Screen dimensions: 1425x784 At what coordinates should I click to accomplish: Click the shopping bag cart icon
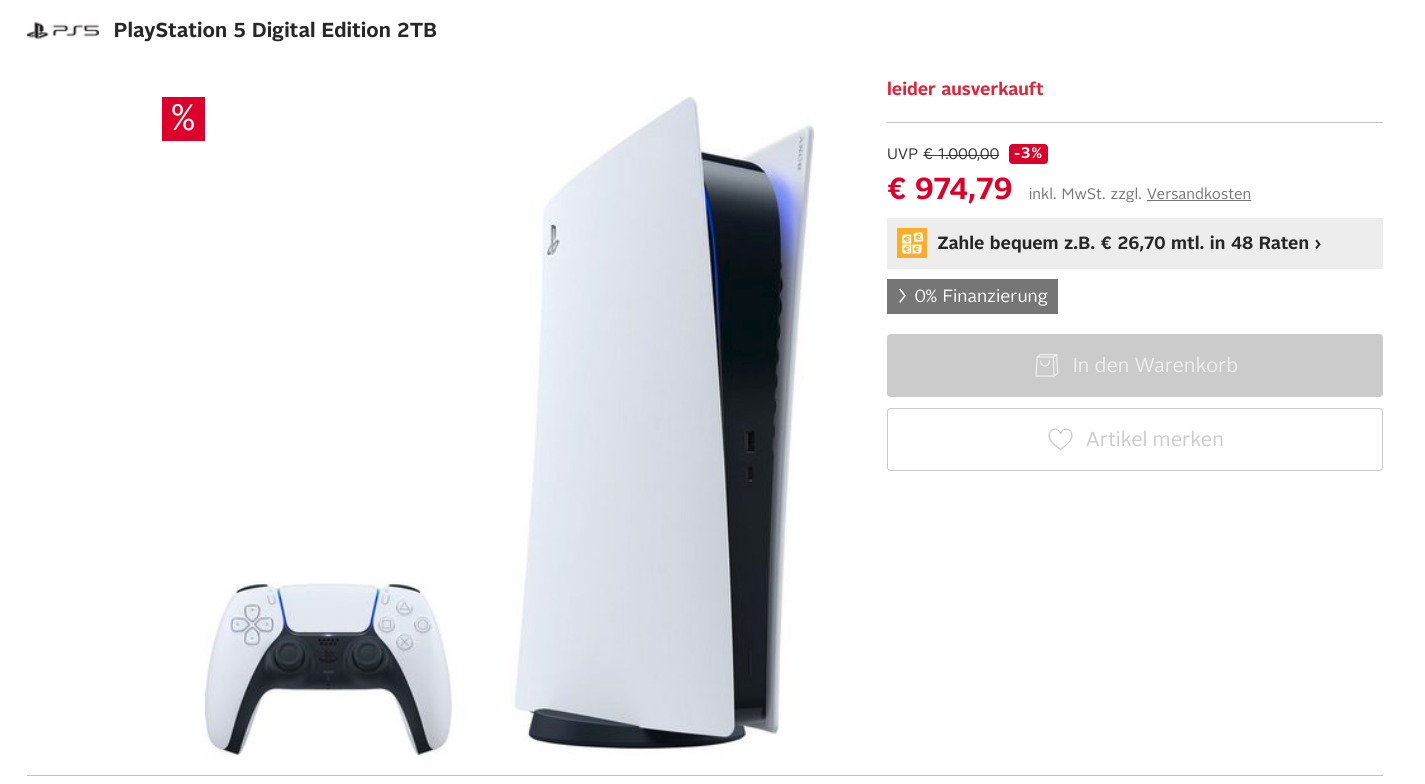click(1046, 365)
